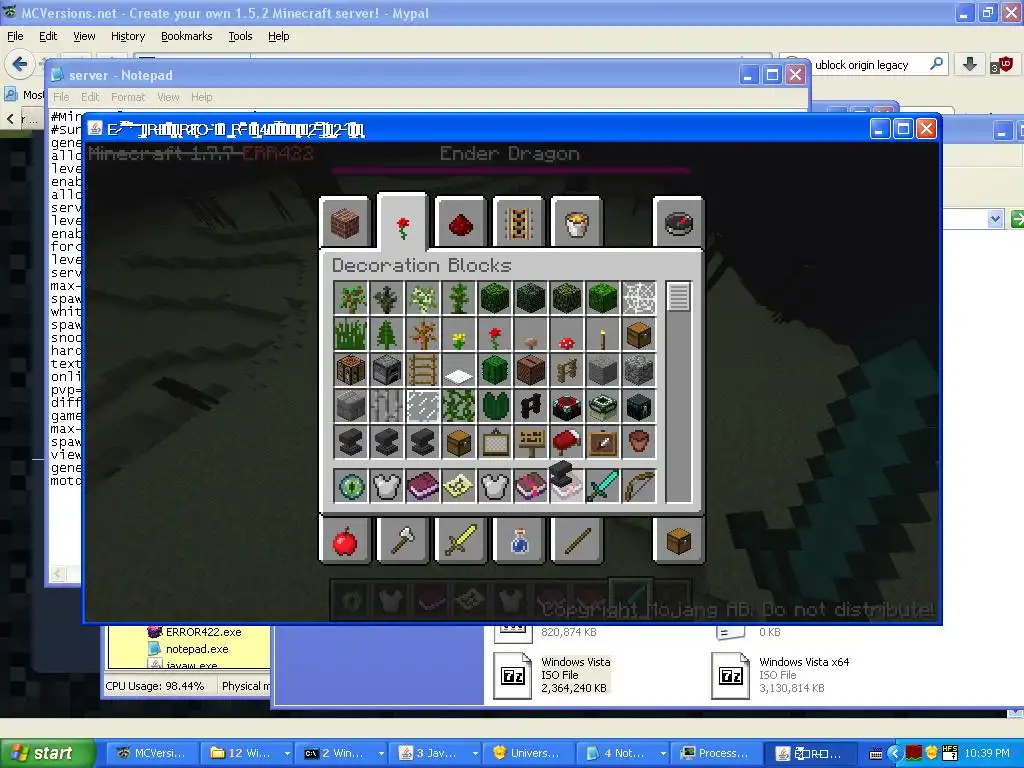
Task: Pick the torch item
Action: [x=603, y=334]
